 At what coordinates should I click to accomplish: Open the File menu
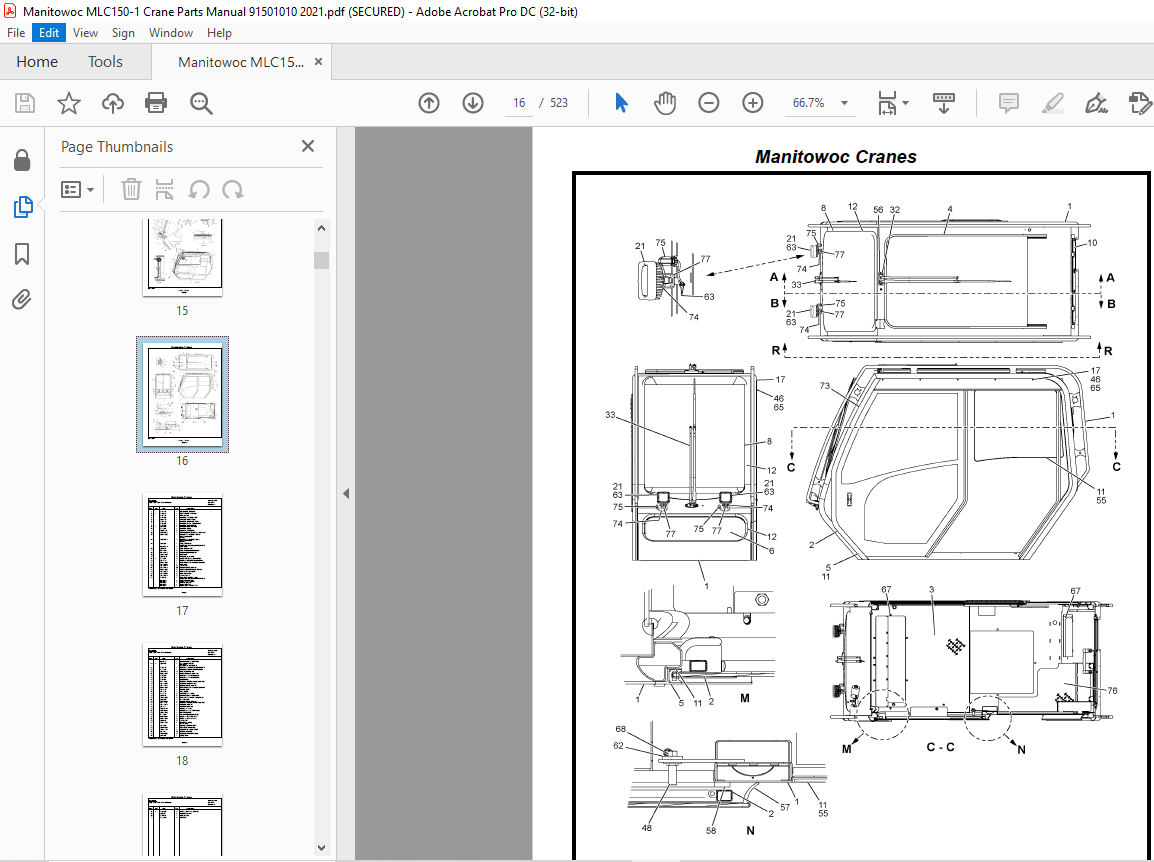(16, 32)
